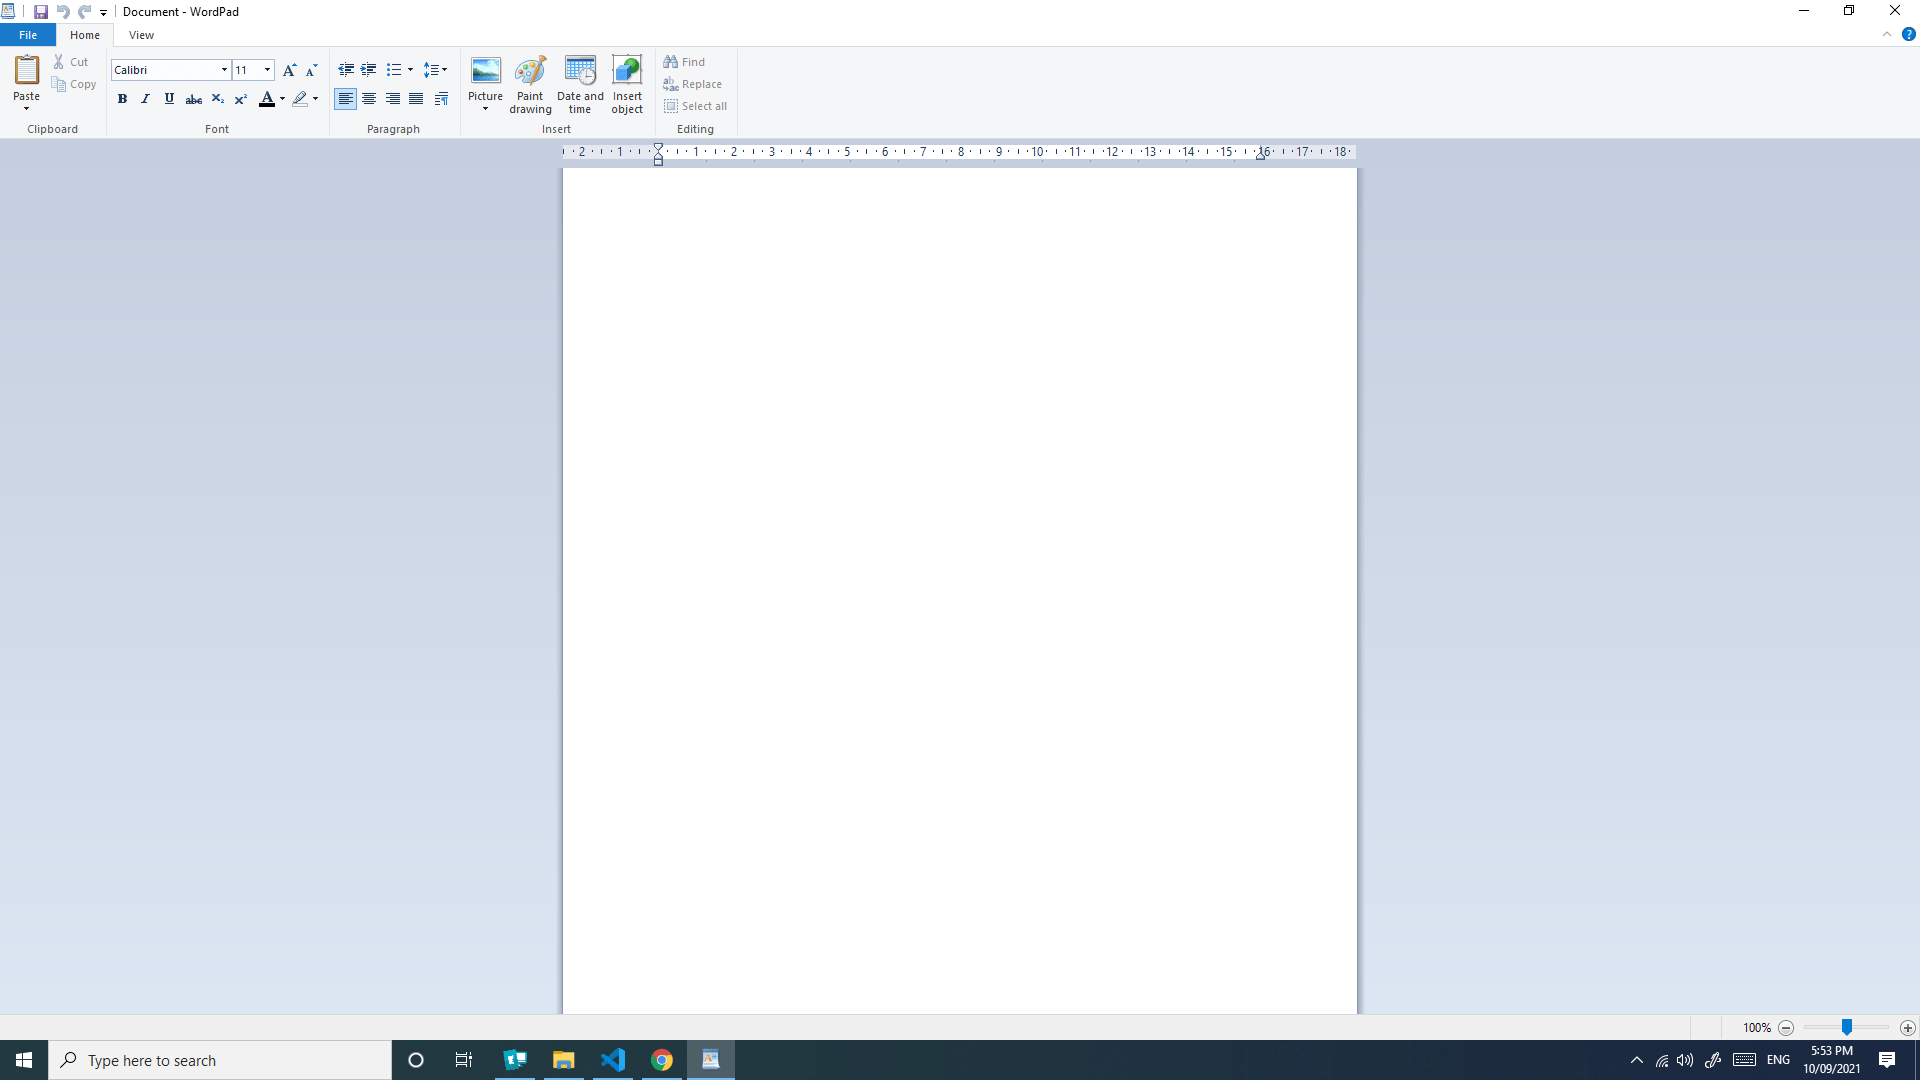The height and width of the screenshot is (1080, 1920).
Task: Insert a Paint drawing
Action: 530,84
